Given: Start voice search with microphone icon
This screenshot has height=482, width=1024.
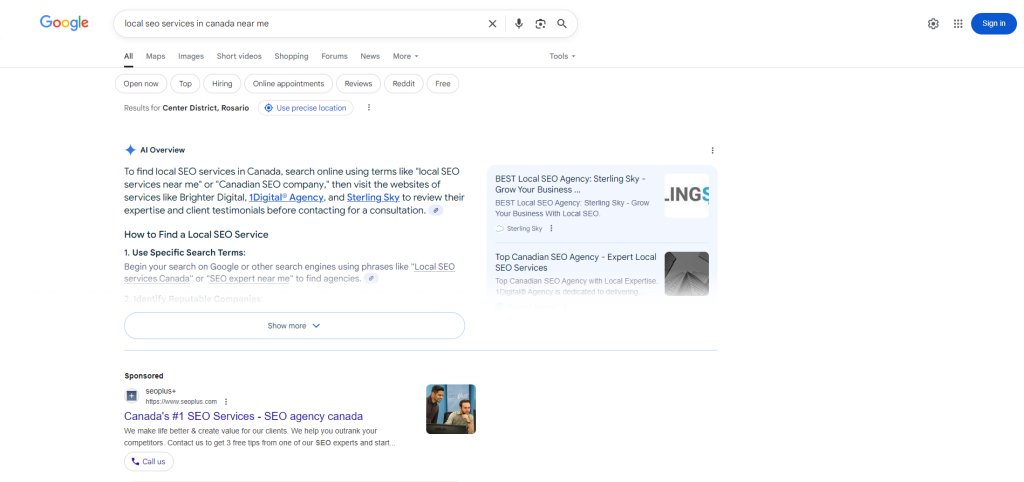Looking at the screenshot, I should 519,24.
